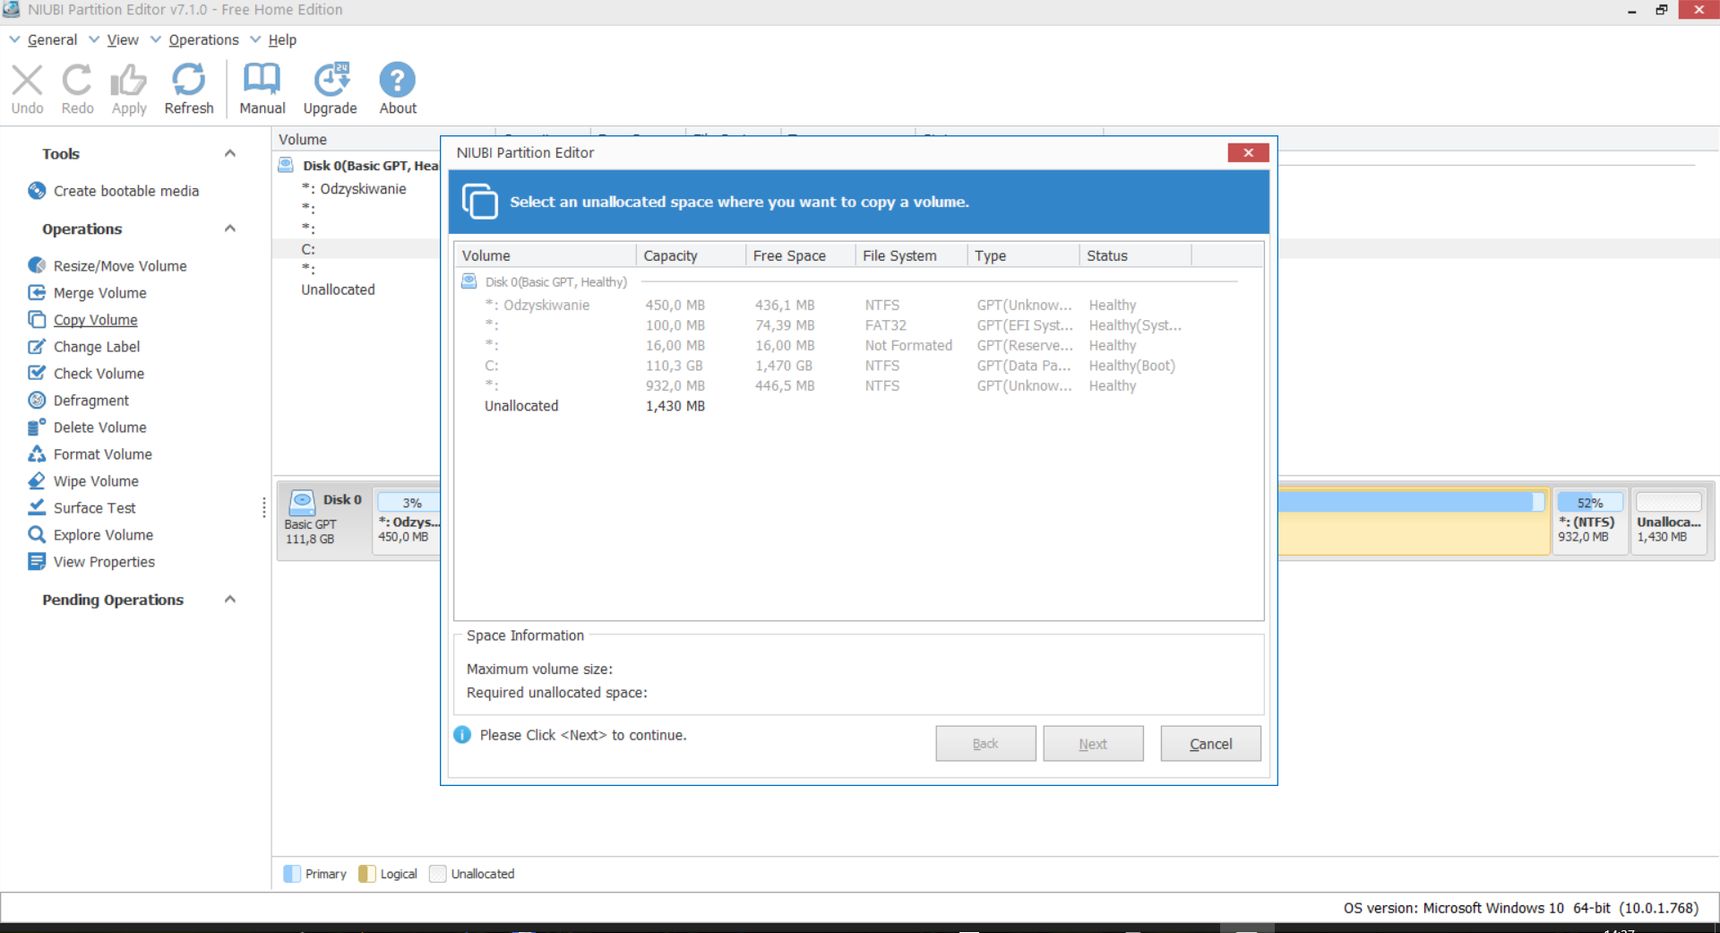Viewport: 1720px width, 933px height.
Task: Click the Apply thumbs-up icon
Action: click(128, 80)
